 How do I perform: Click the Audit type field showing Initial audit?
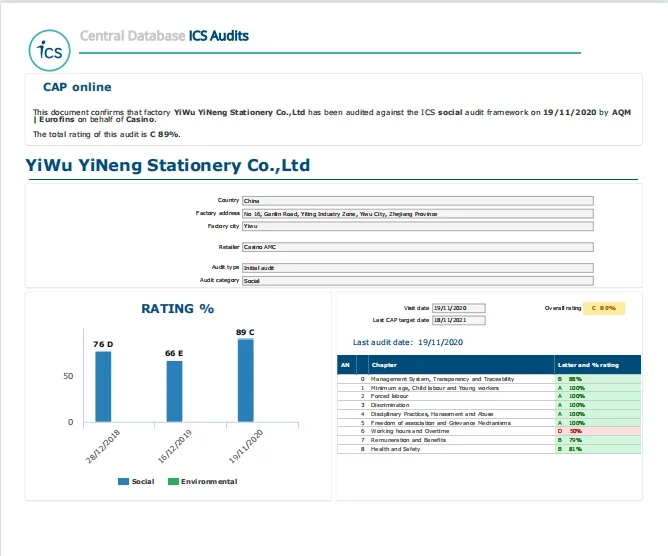click(418, 268)
